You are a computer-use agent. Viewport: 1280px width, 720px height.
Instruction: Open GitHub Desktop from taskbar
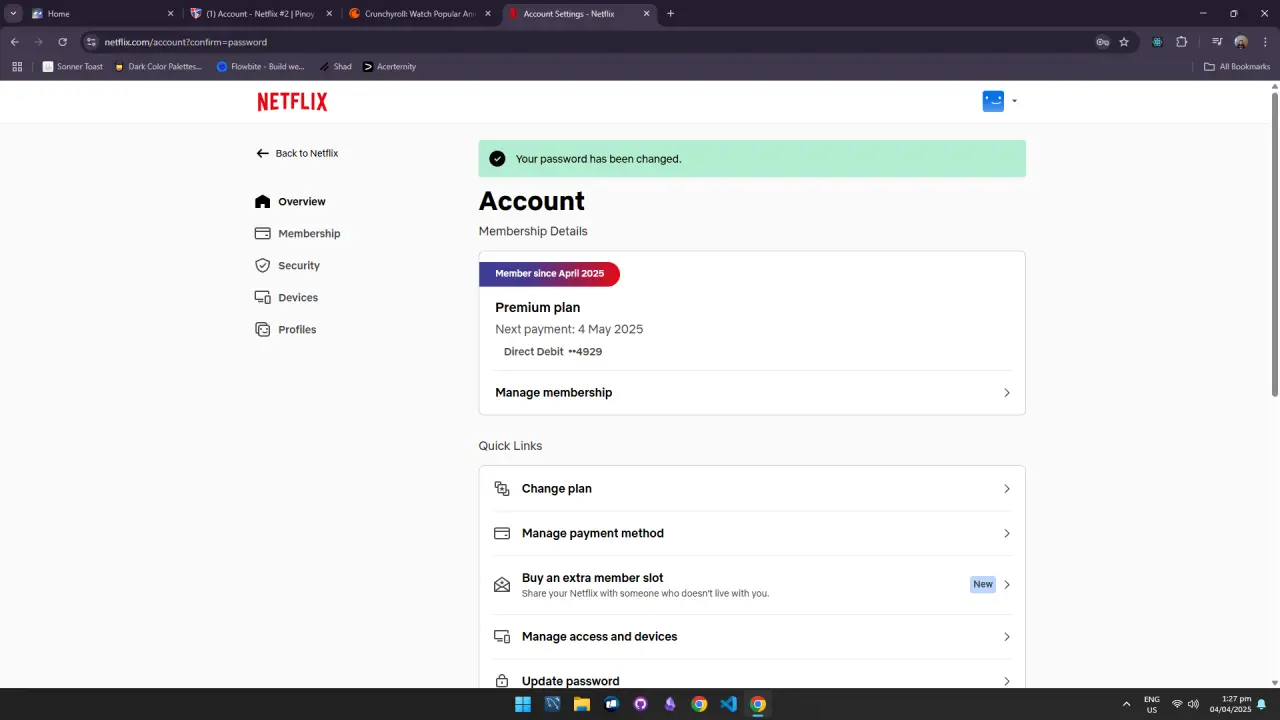(641, 704)
